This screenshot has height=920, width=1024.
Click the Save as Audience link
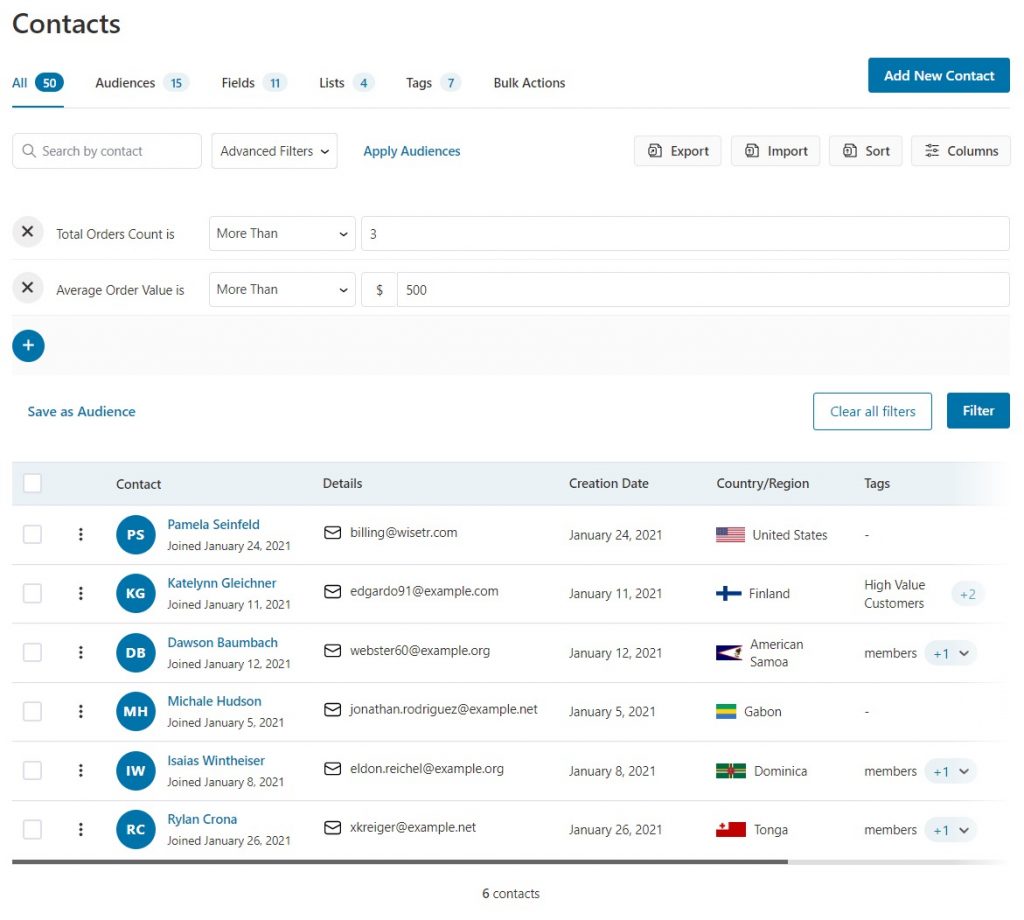(82, 411)
